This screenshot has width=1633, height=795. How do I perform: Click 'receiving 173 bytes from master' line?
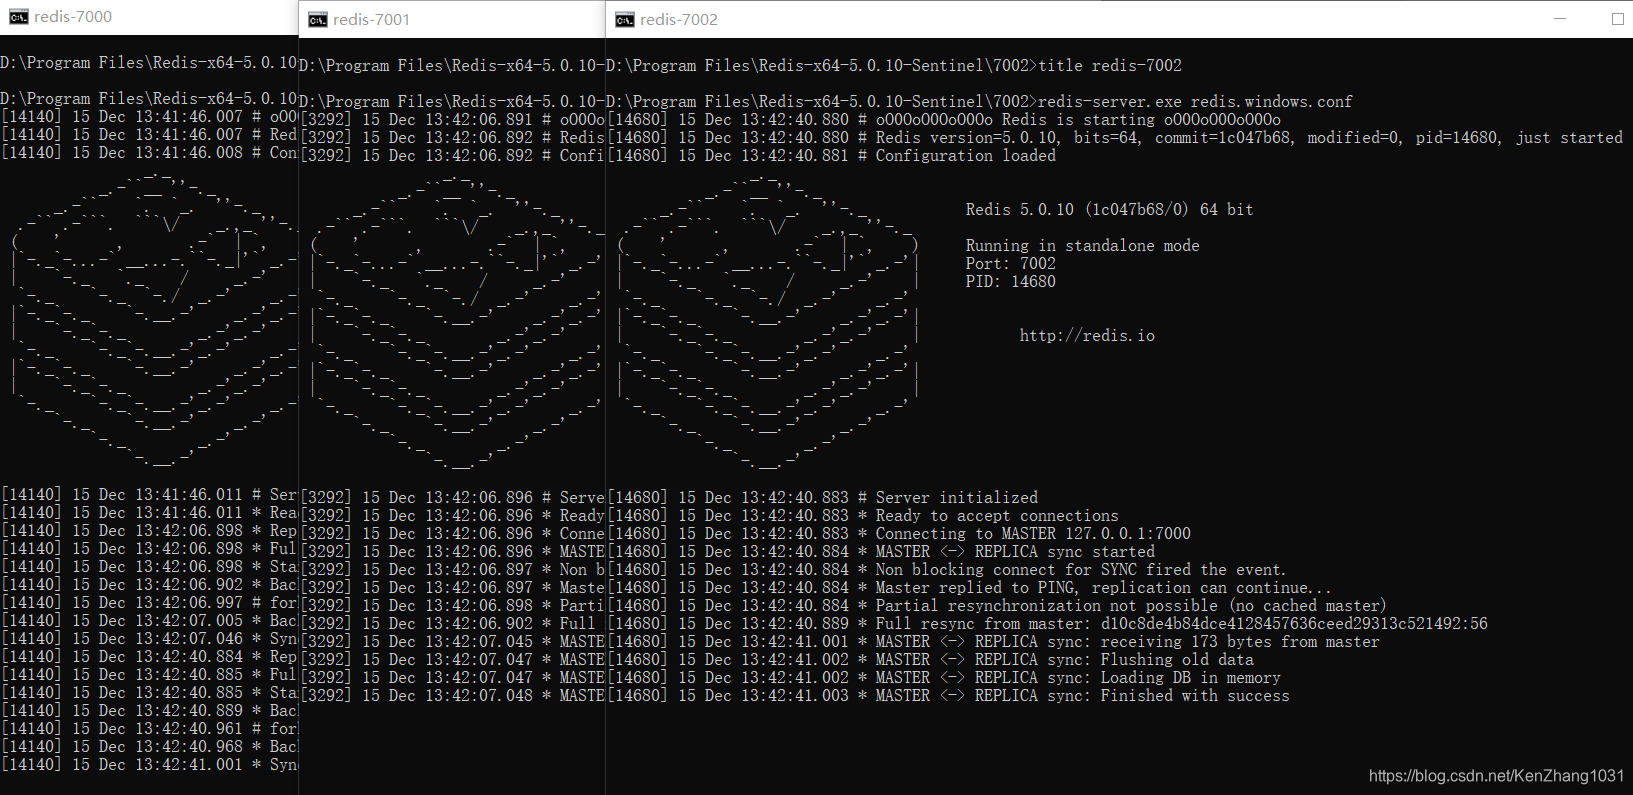(x=994, y=642)
